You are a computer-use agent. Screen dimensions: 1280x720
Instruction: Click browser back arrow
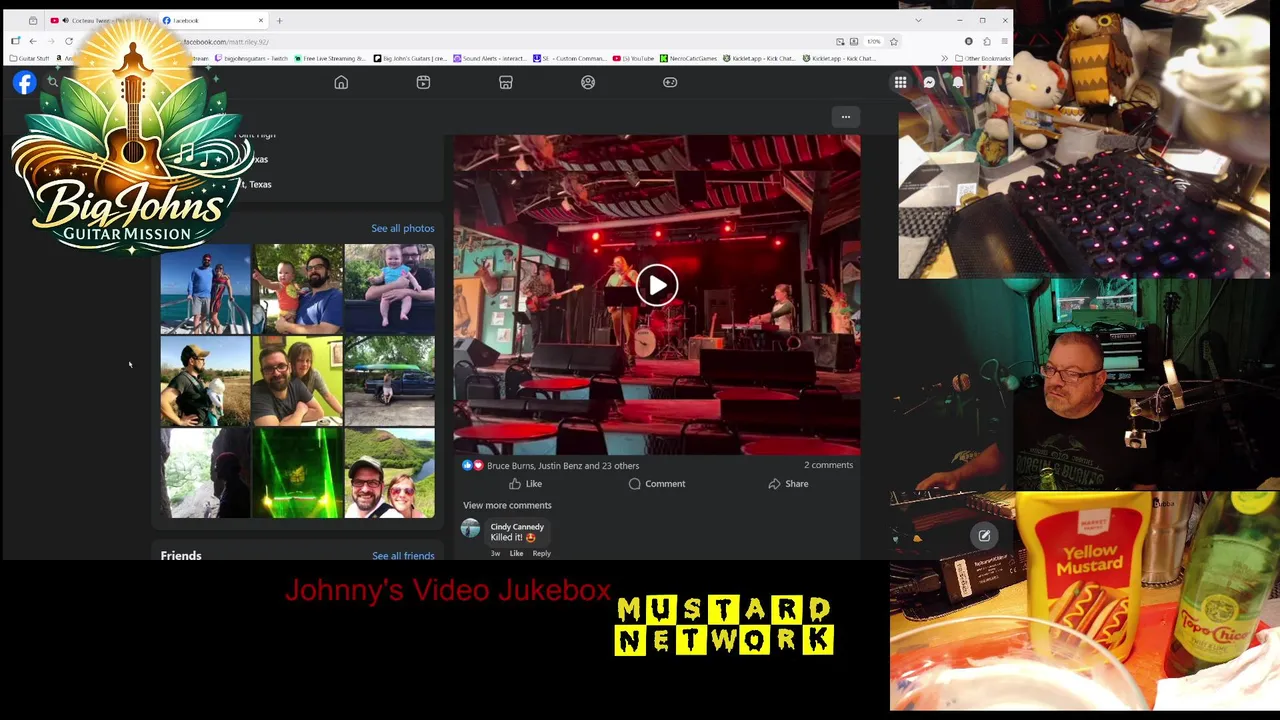pos(33,41)
